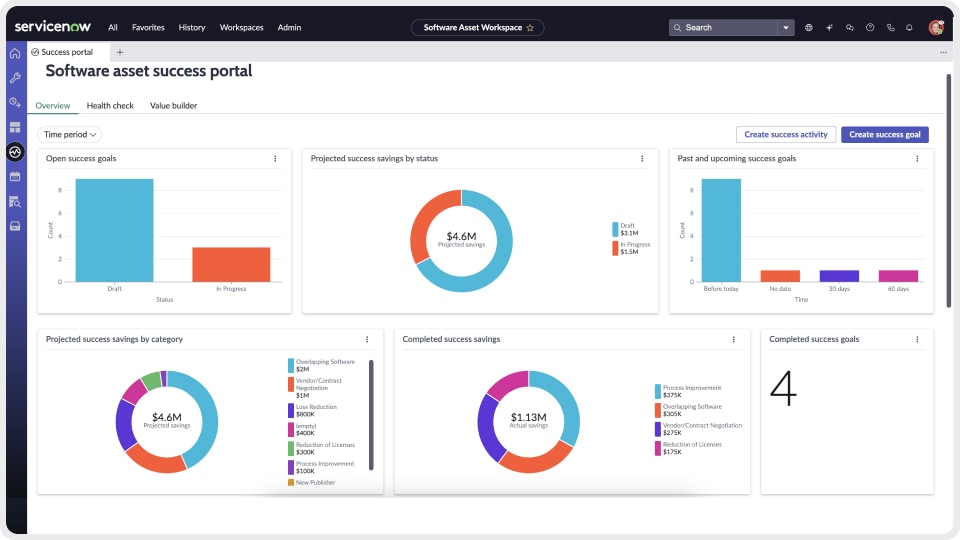960x540 pixels.
Task: Open the calendar icon in sidebar
Action: click(15, 177)
